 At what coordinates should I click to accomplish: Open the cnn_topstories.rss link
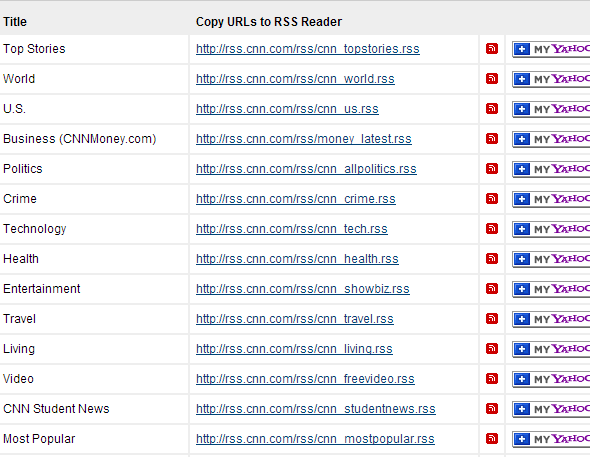(x=308, y=49)
